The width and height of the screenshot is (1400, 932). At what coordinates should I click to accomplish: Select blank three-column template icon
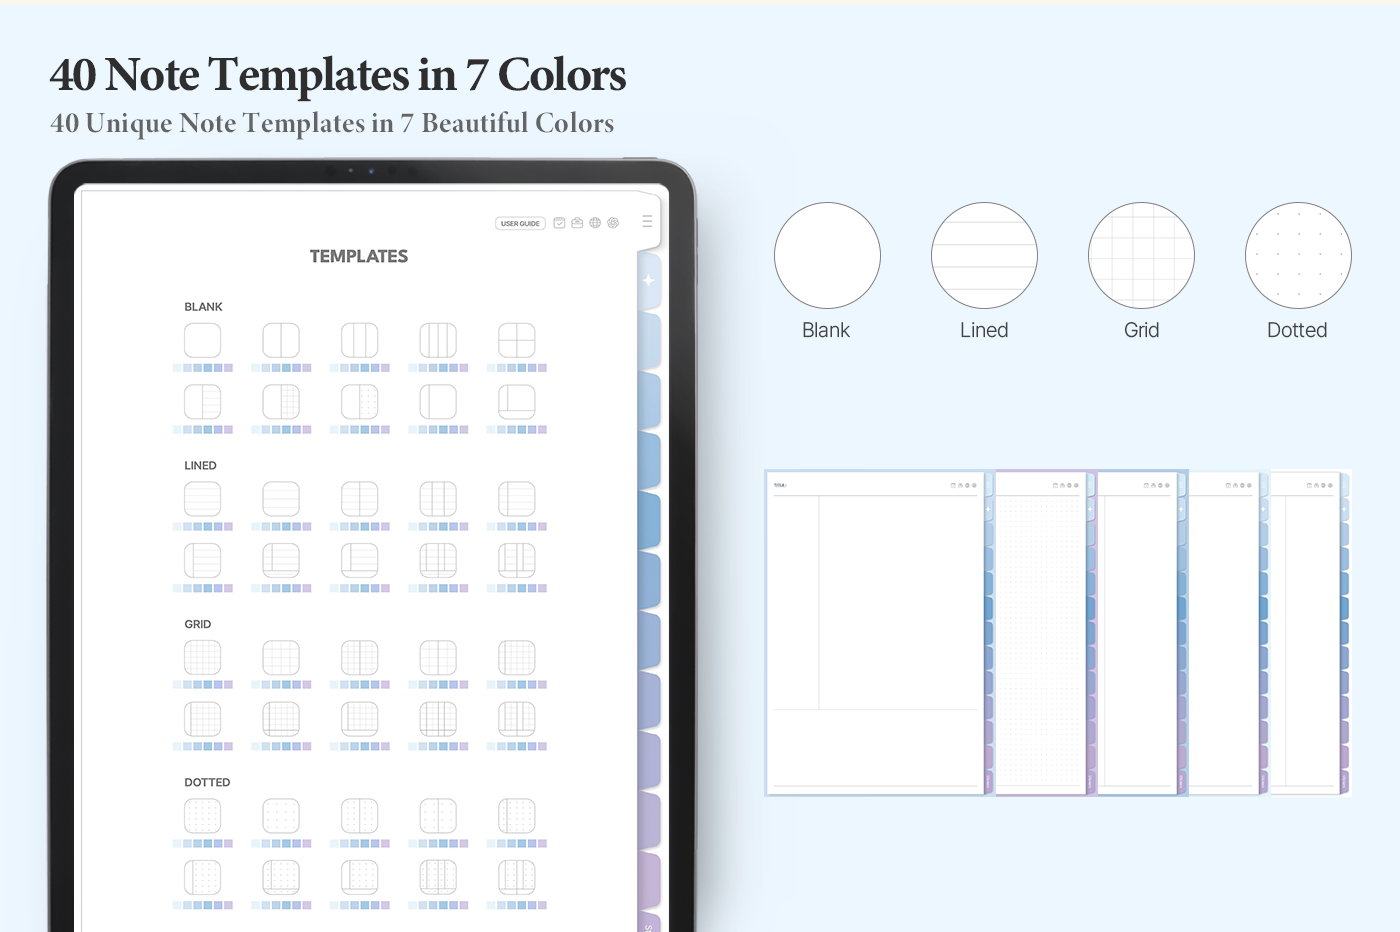pyautogui.click(x=360, y=340)
